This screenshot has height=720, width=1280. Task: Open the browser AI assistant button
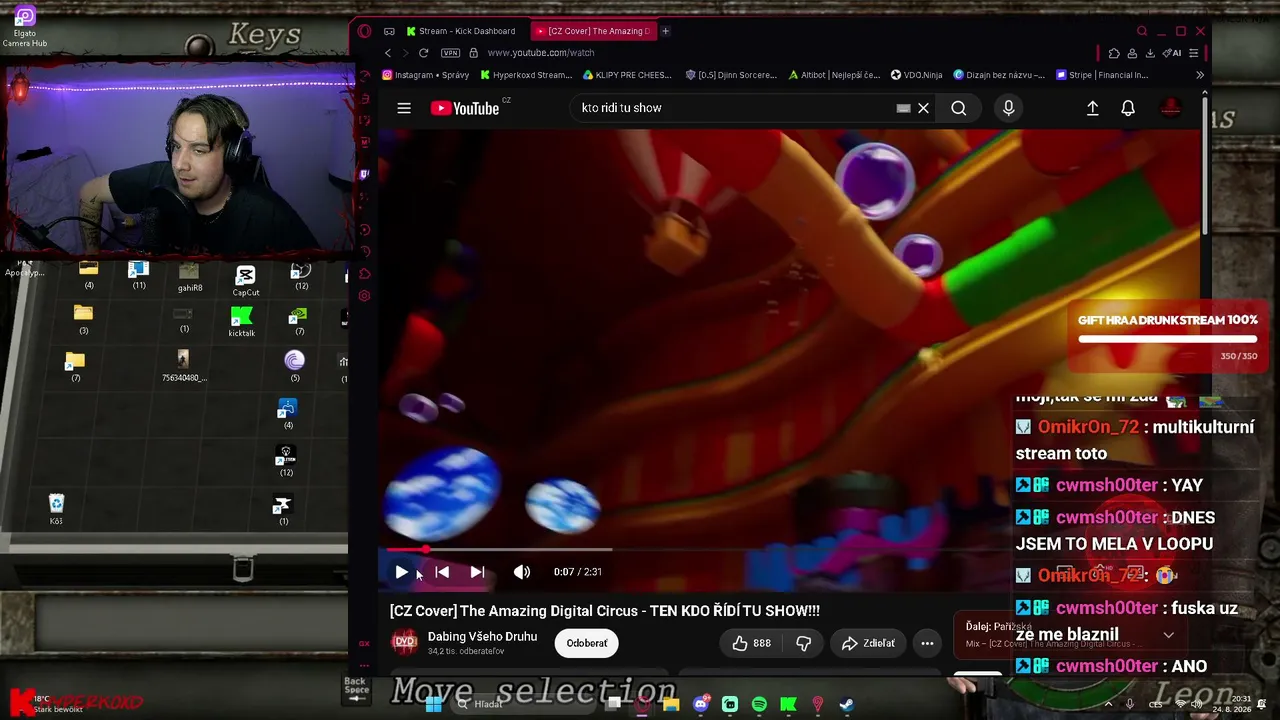(1172, 53)
